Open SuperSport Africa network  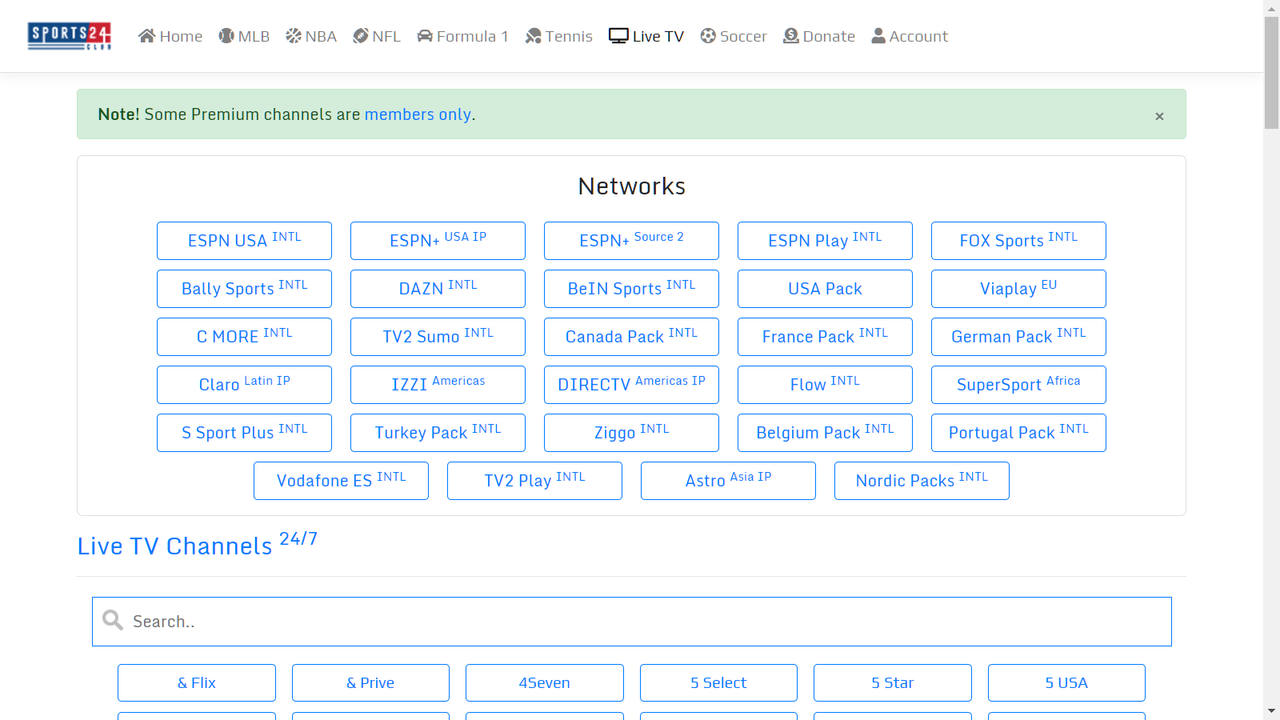coord(1018,385)
